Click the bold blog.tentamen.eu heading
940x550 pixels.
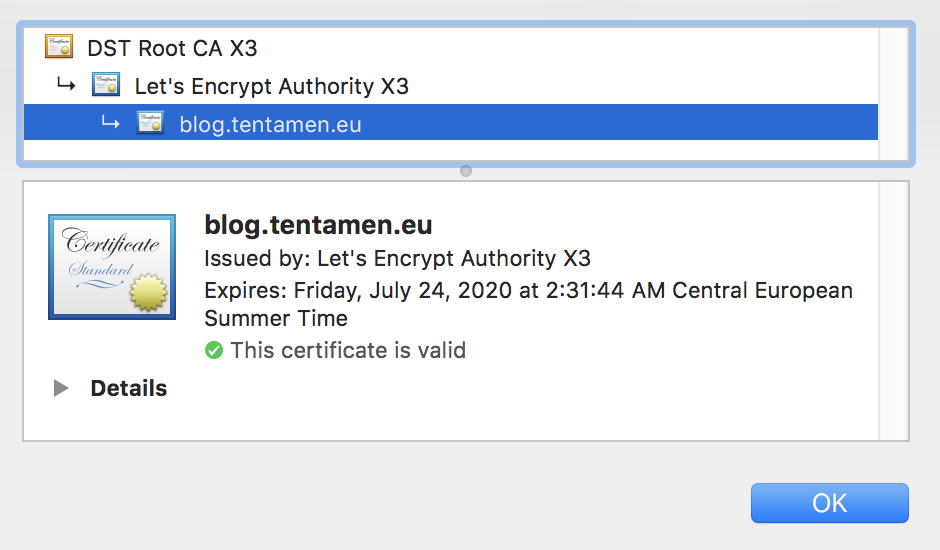point(318,225)
